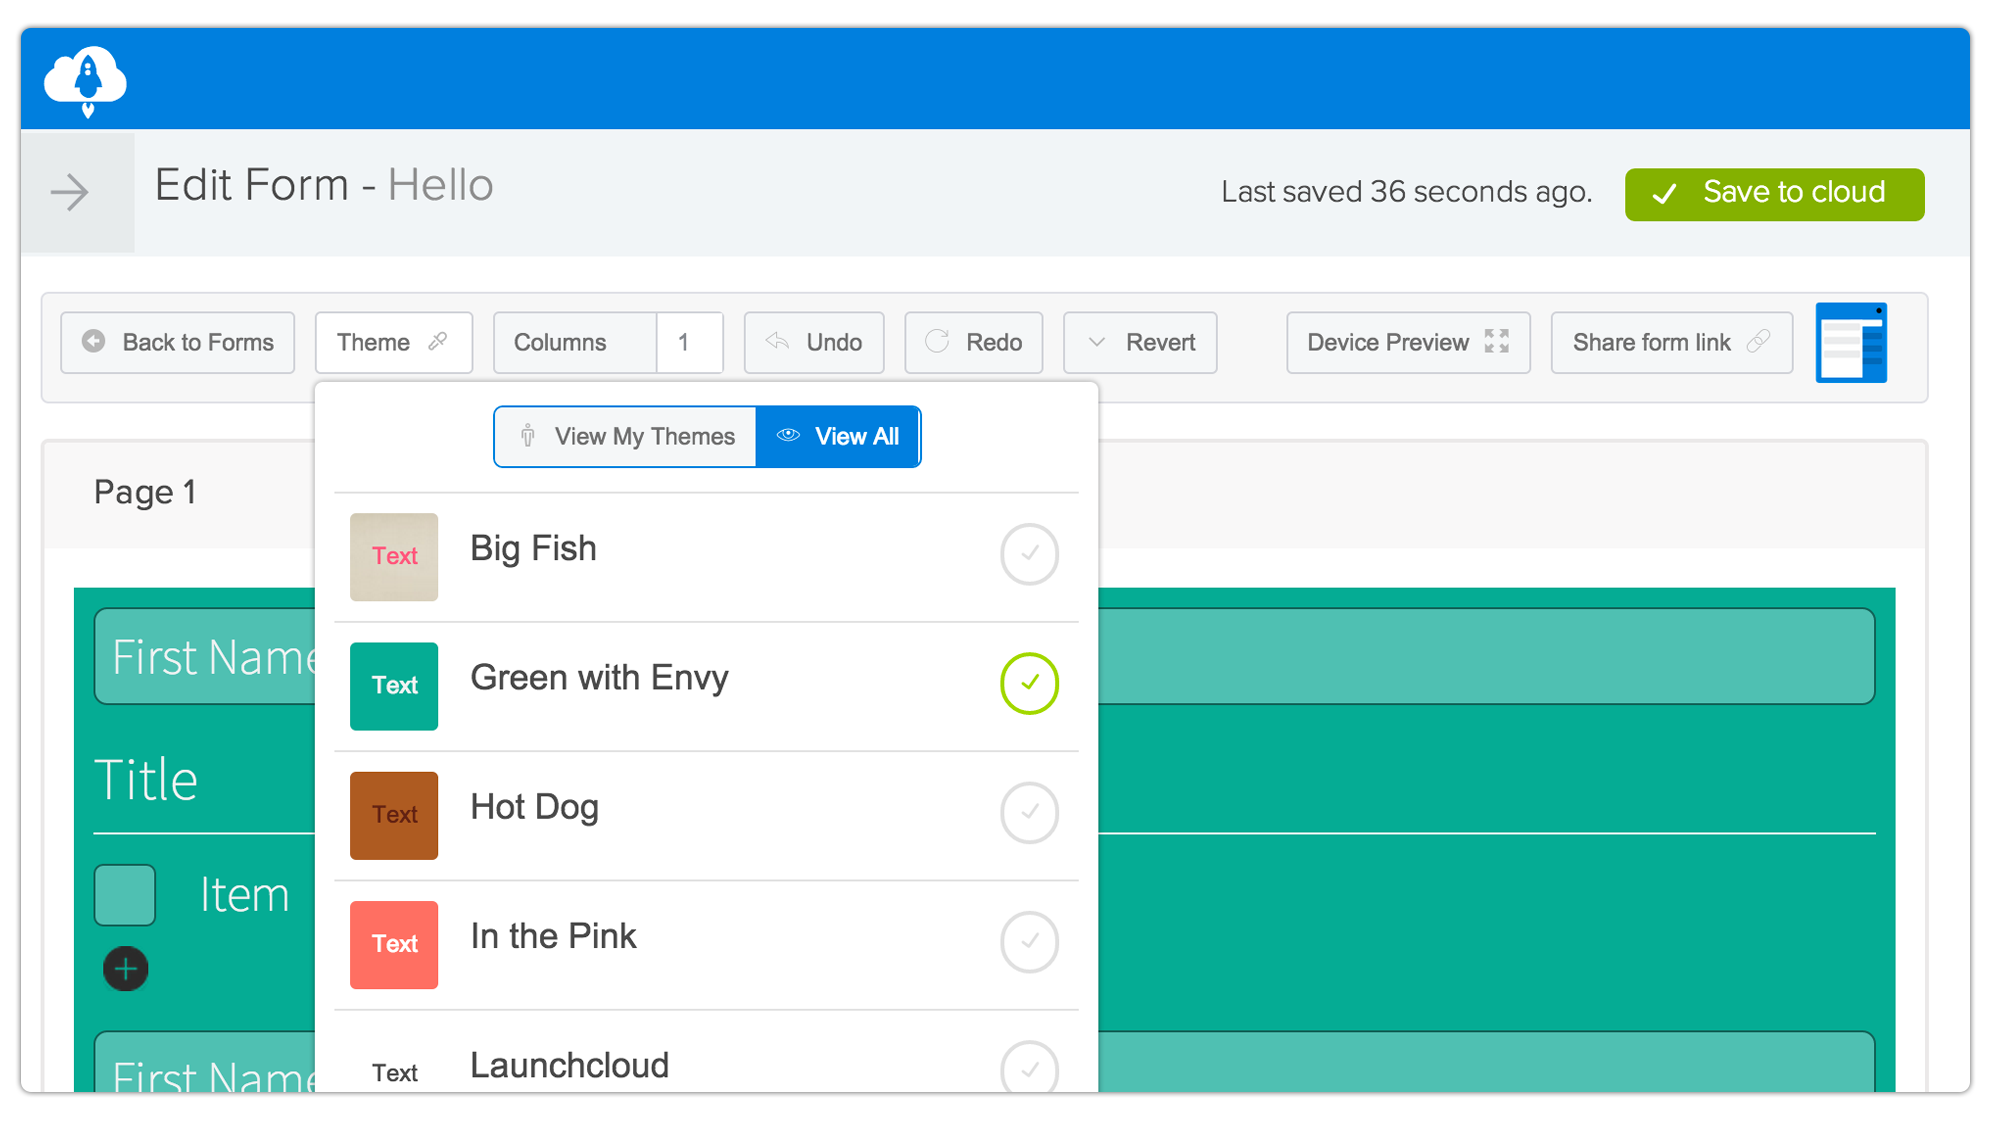
Task: Click the form layout panel icon
Action: point(1851,342)
